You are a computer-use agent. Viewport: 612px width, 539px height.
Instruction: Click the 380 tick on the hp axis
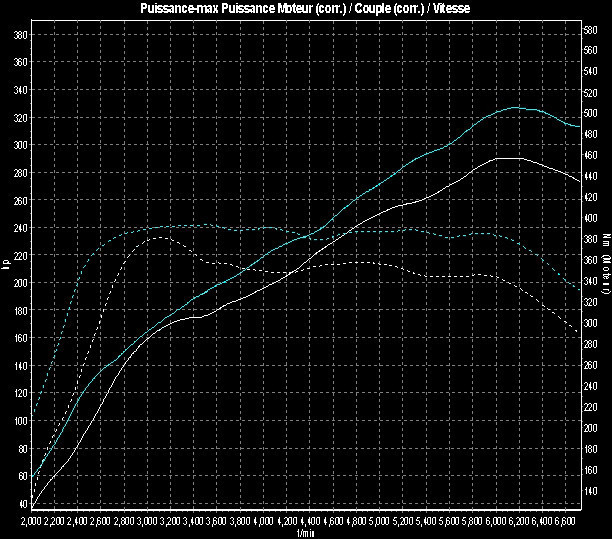tap(20, 34)
